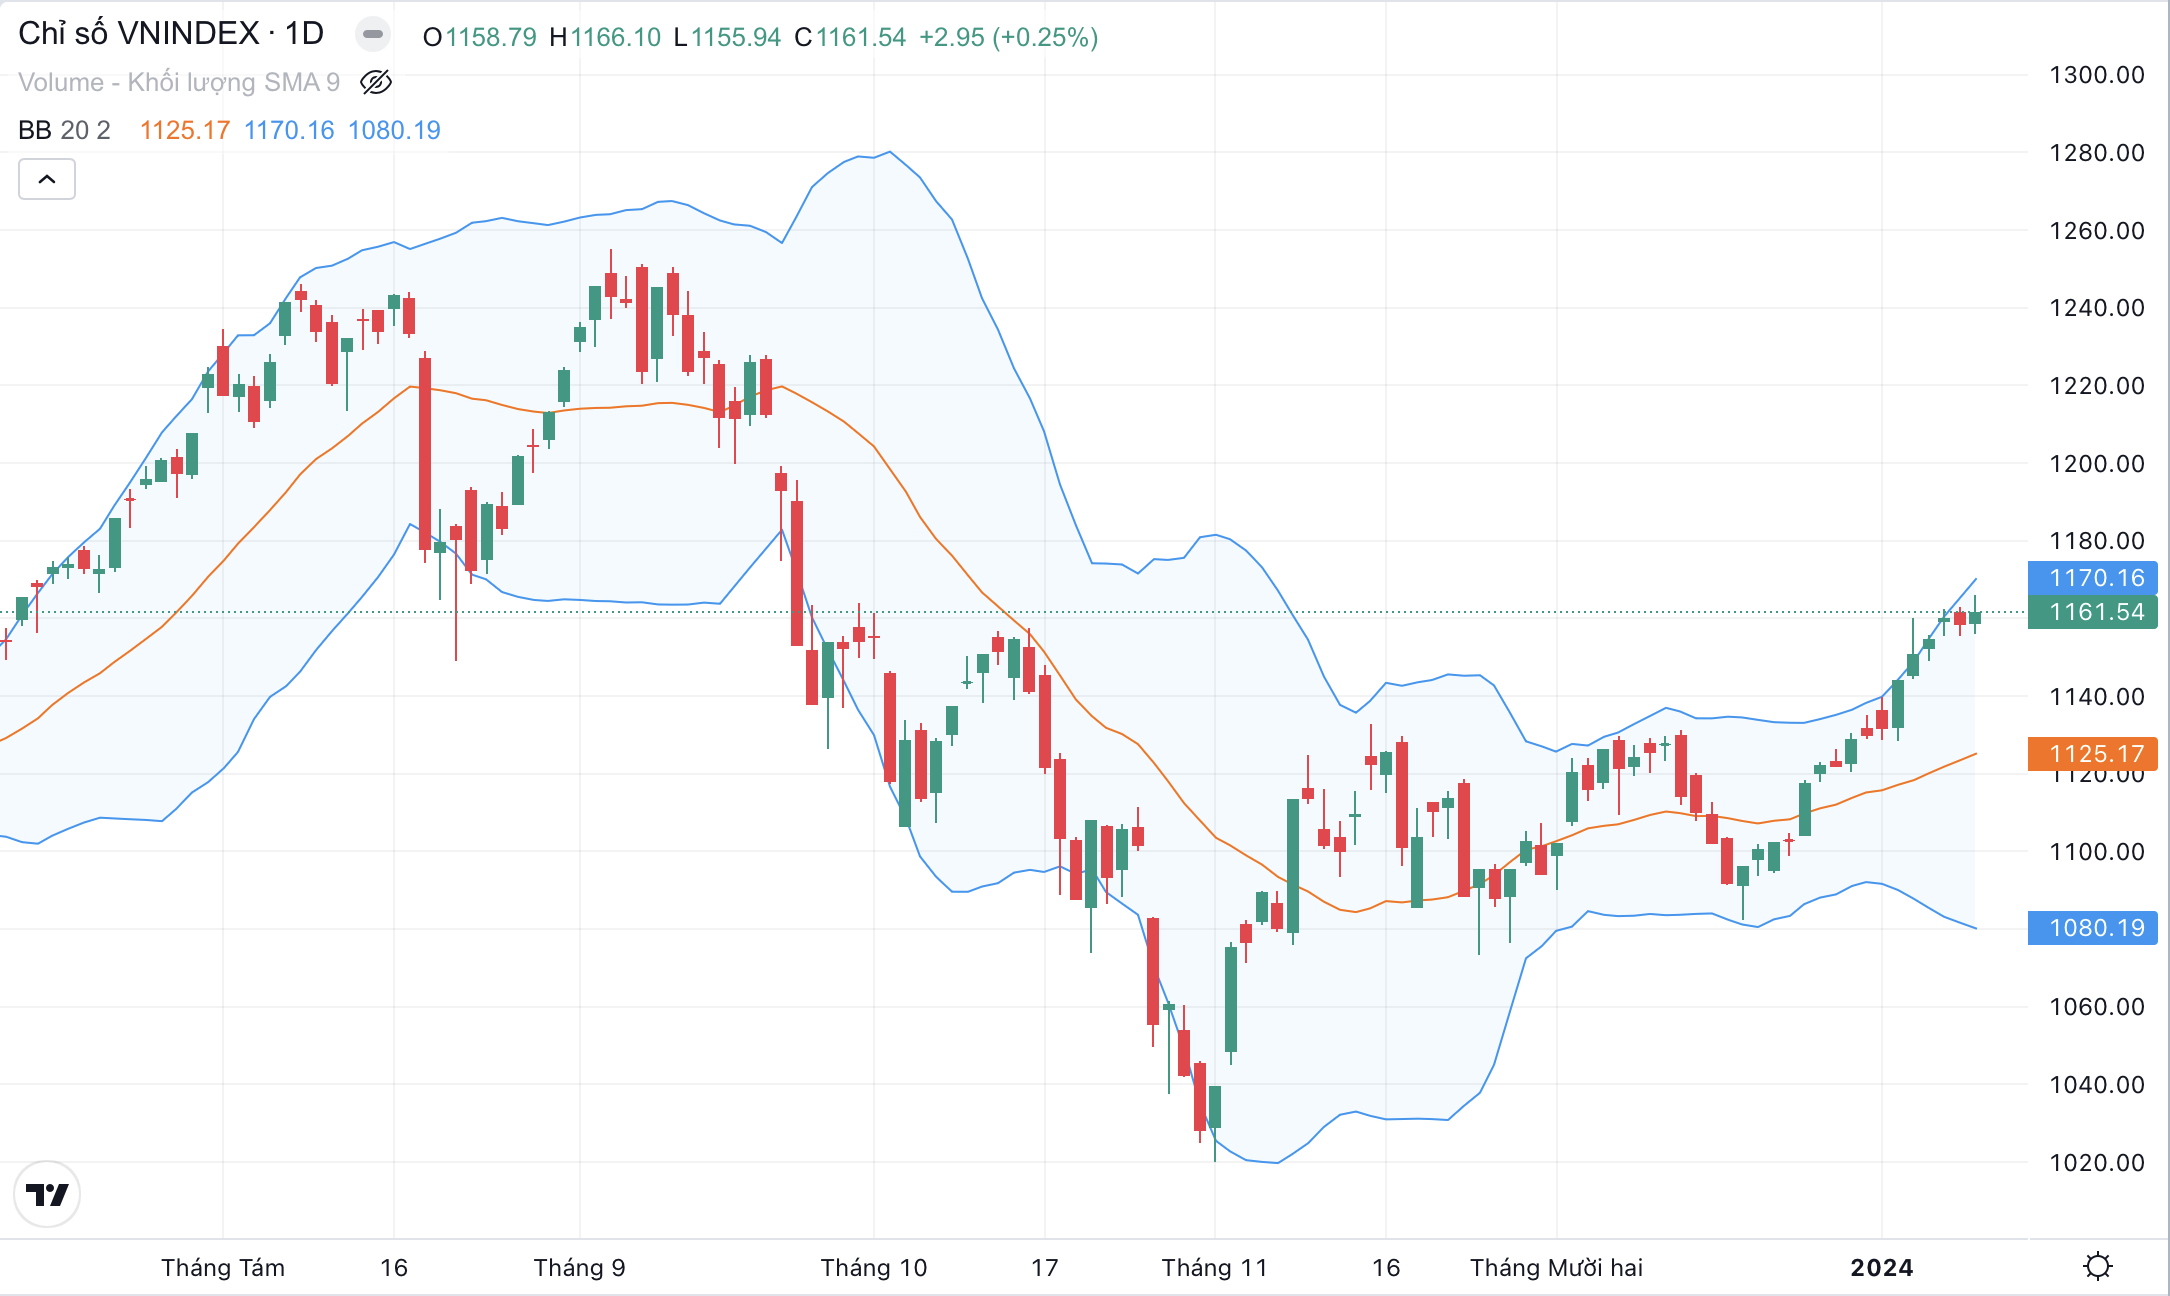Click the Tháng 11 time axis label
Viewport: 2170px width, 1296px height.
(x=1215, y=1268)
